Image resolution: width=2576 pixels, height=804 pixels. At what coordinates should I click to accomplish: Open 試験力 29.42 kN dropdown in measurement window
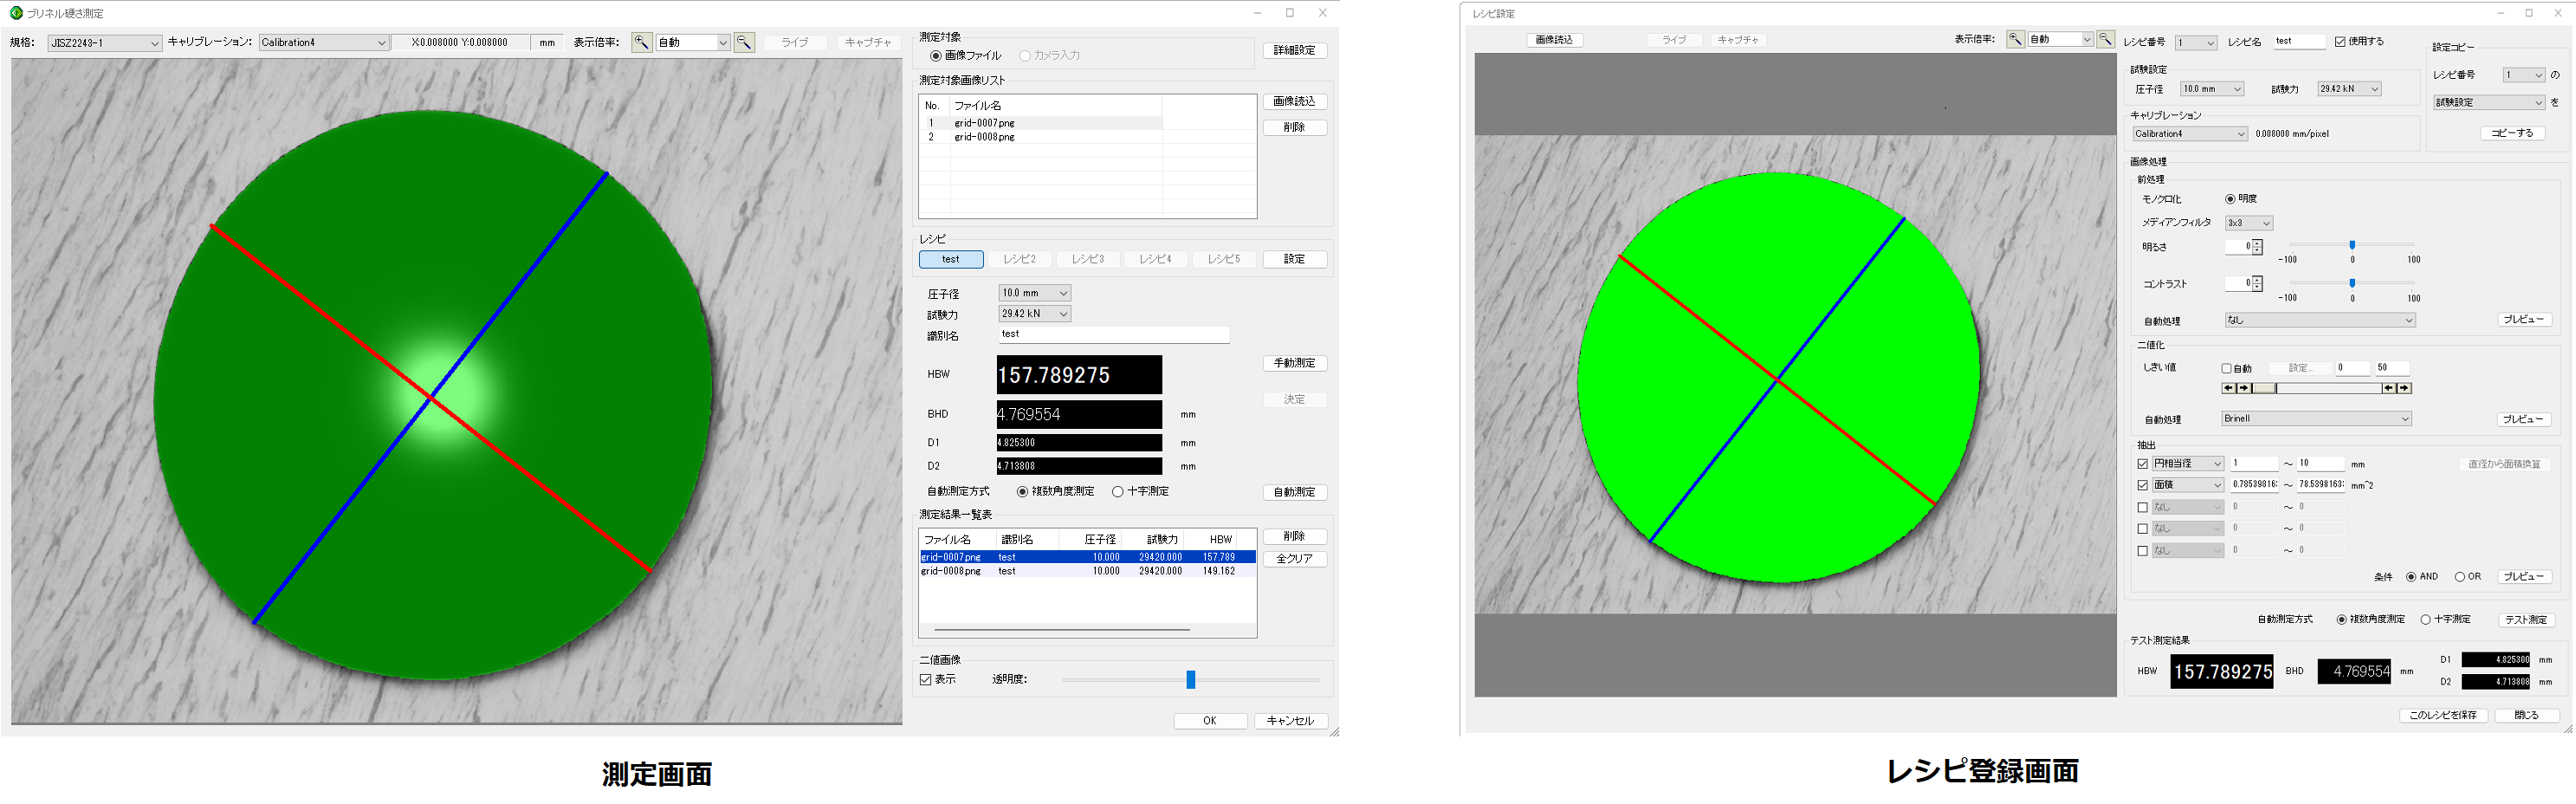(x=1035, y=314)
